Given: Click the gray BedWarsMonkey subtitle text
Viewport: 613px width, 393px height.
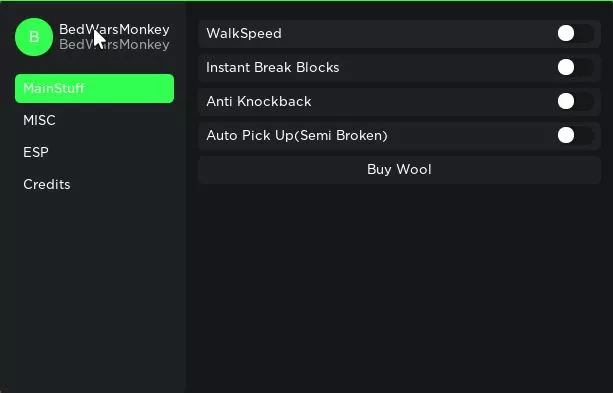Looking at the screenshot, I should [114, 45].
